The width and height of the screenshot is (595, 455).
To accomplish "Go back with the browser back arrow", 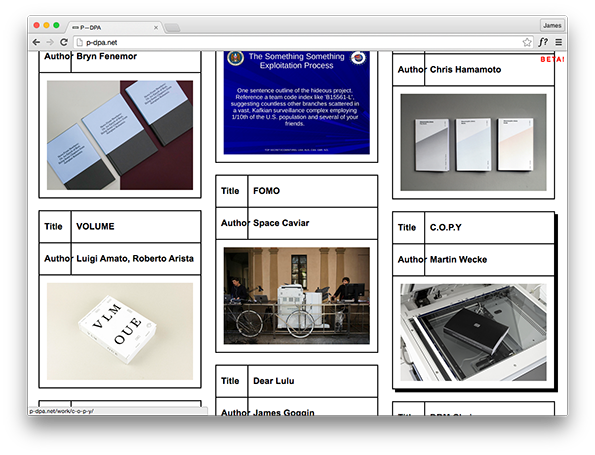I will (x=36, y=42).
